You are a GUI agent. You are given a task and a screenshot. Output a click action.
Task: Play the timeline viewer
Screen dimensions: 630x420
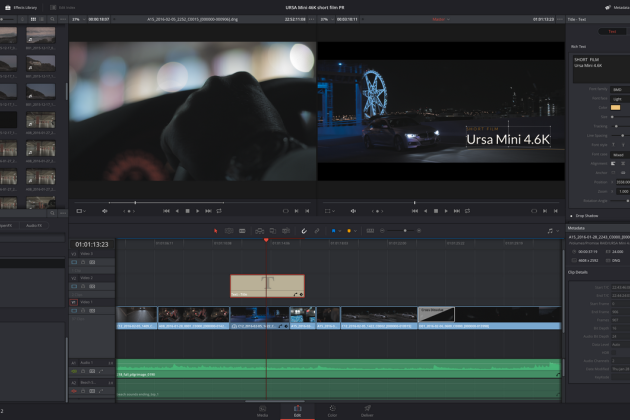446,211
